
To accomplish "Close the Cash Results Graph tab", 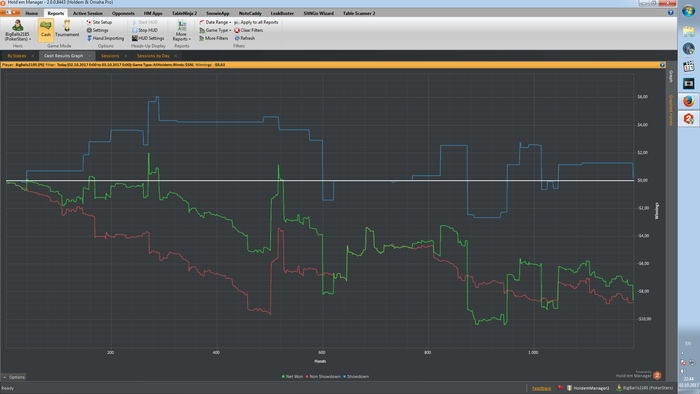I will click(89, 56).
